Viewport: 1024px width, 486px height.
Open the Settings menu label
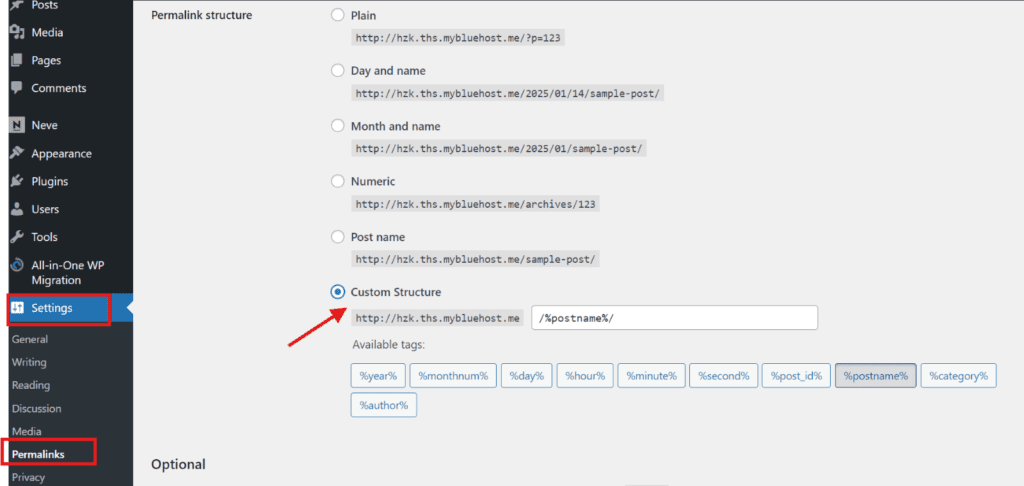(52, 308)
